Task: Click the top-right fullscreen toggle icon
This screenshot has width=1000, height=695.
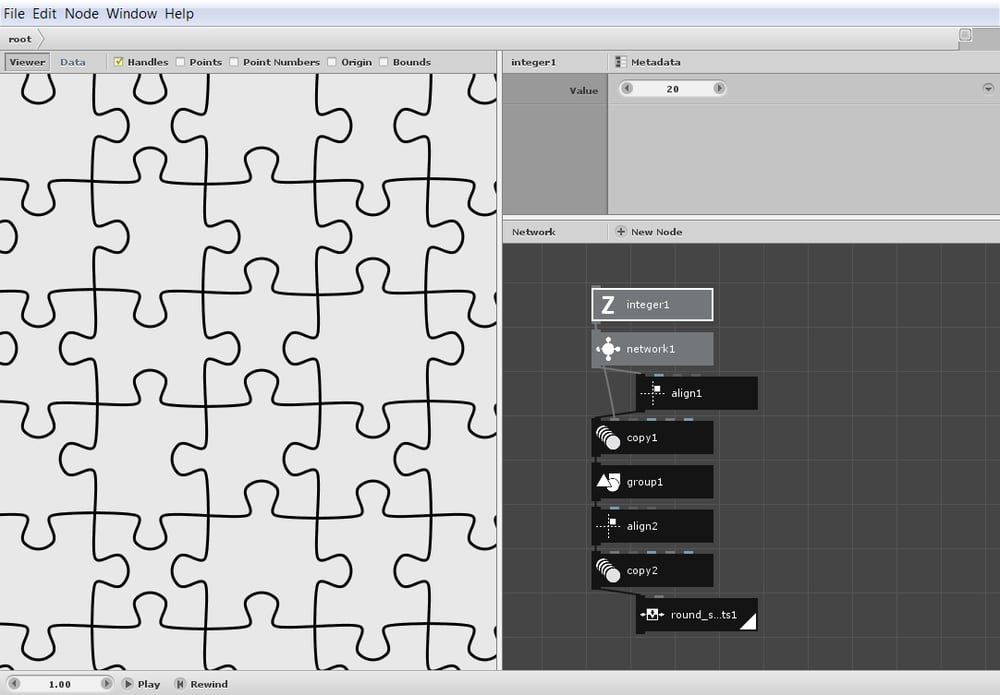Action: (965, 35)
